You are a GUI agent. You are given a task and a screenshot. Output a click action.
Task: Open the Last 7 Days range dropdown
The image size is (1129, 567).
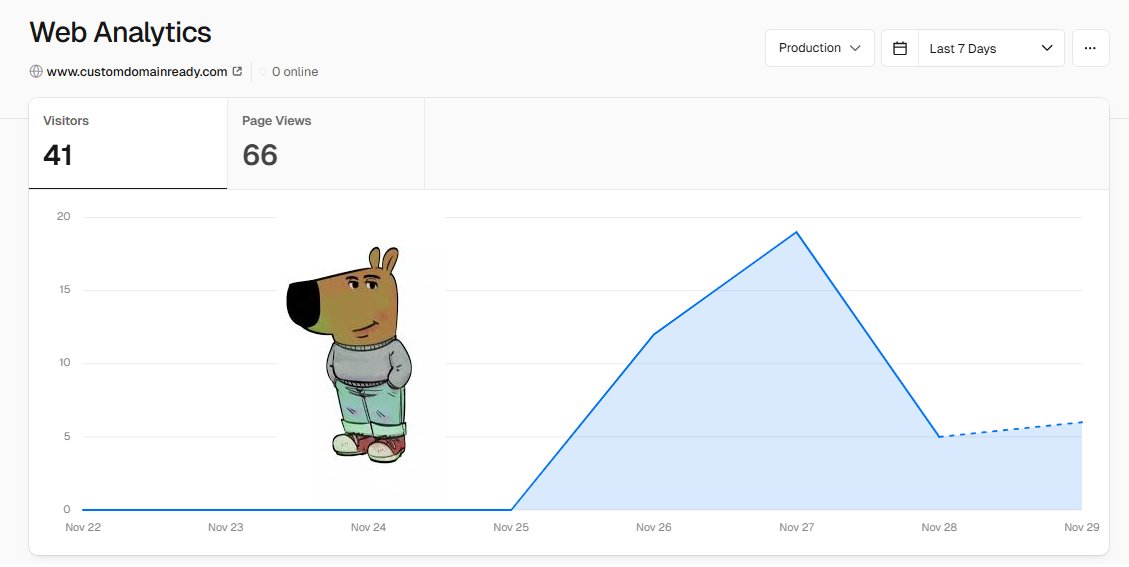click(991, 48)
